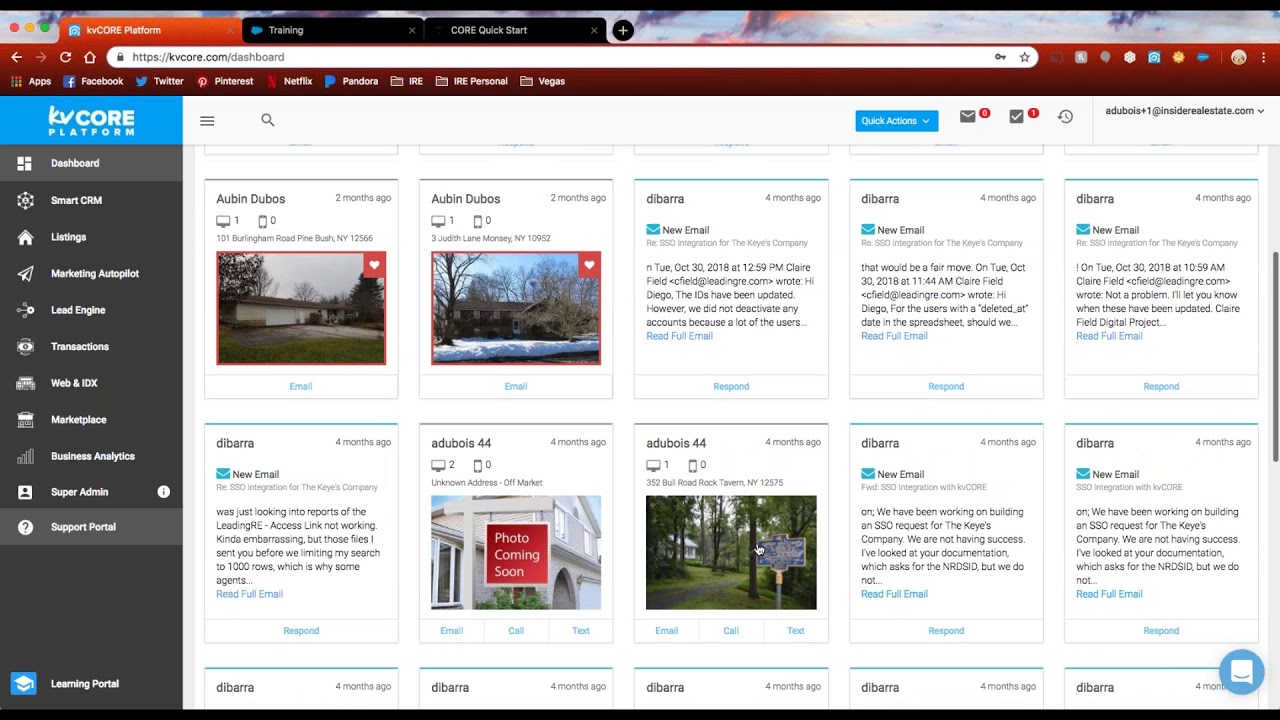
Task: Click the heart on Burlingham Road photo
Action: 374,265
